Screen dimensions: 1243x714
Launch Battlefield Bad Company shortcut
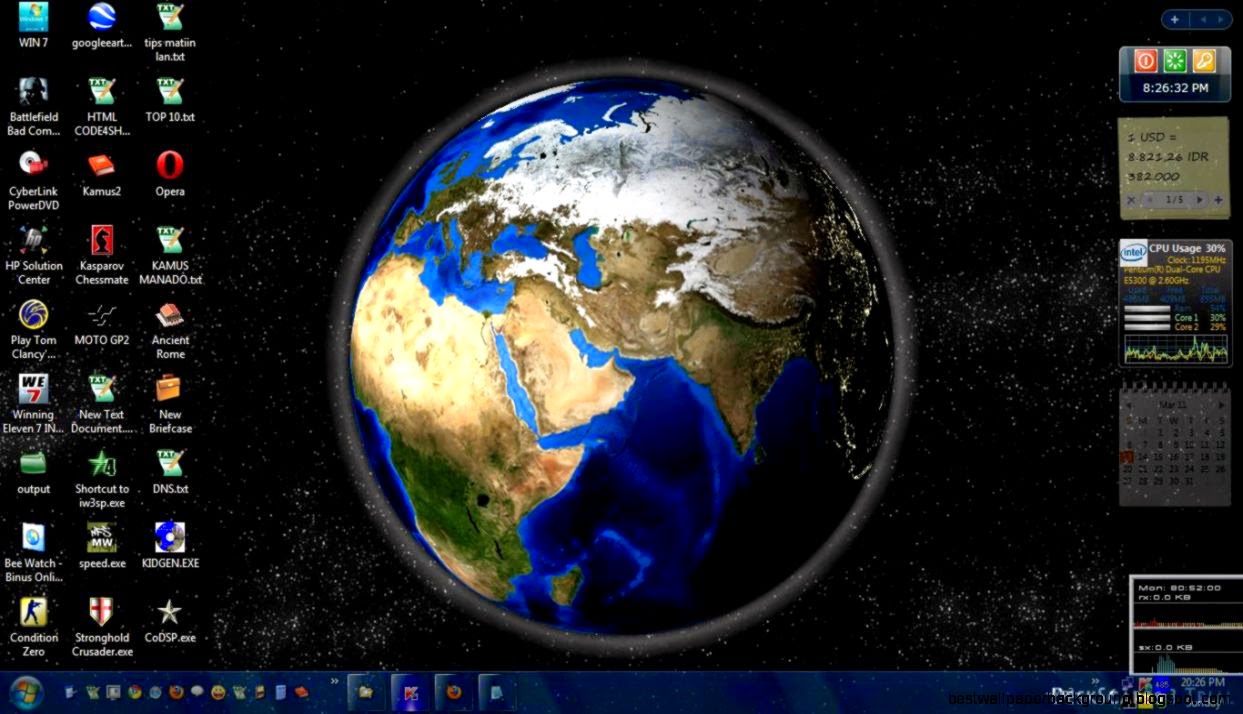33,107
